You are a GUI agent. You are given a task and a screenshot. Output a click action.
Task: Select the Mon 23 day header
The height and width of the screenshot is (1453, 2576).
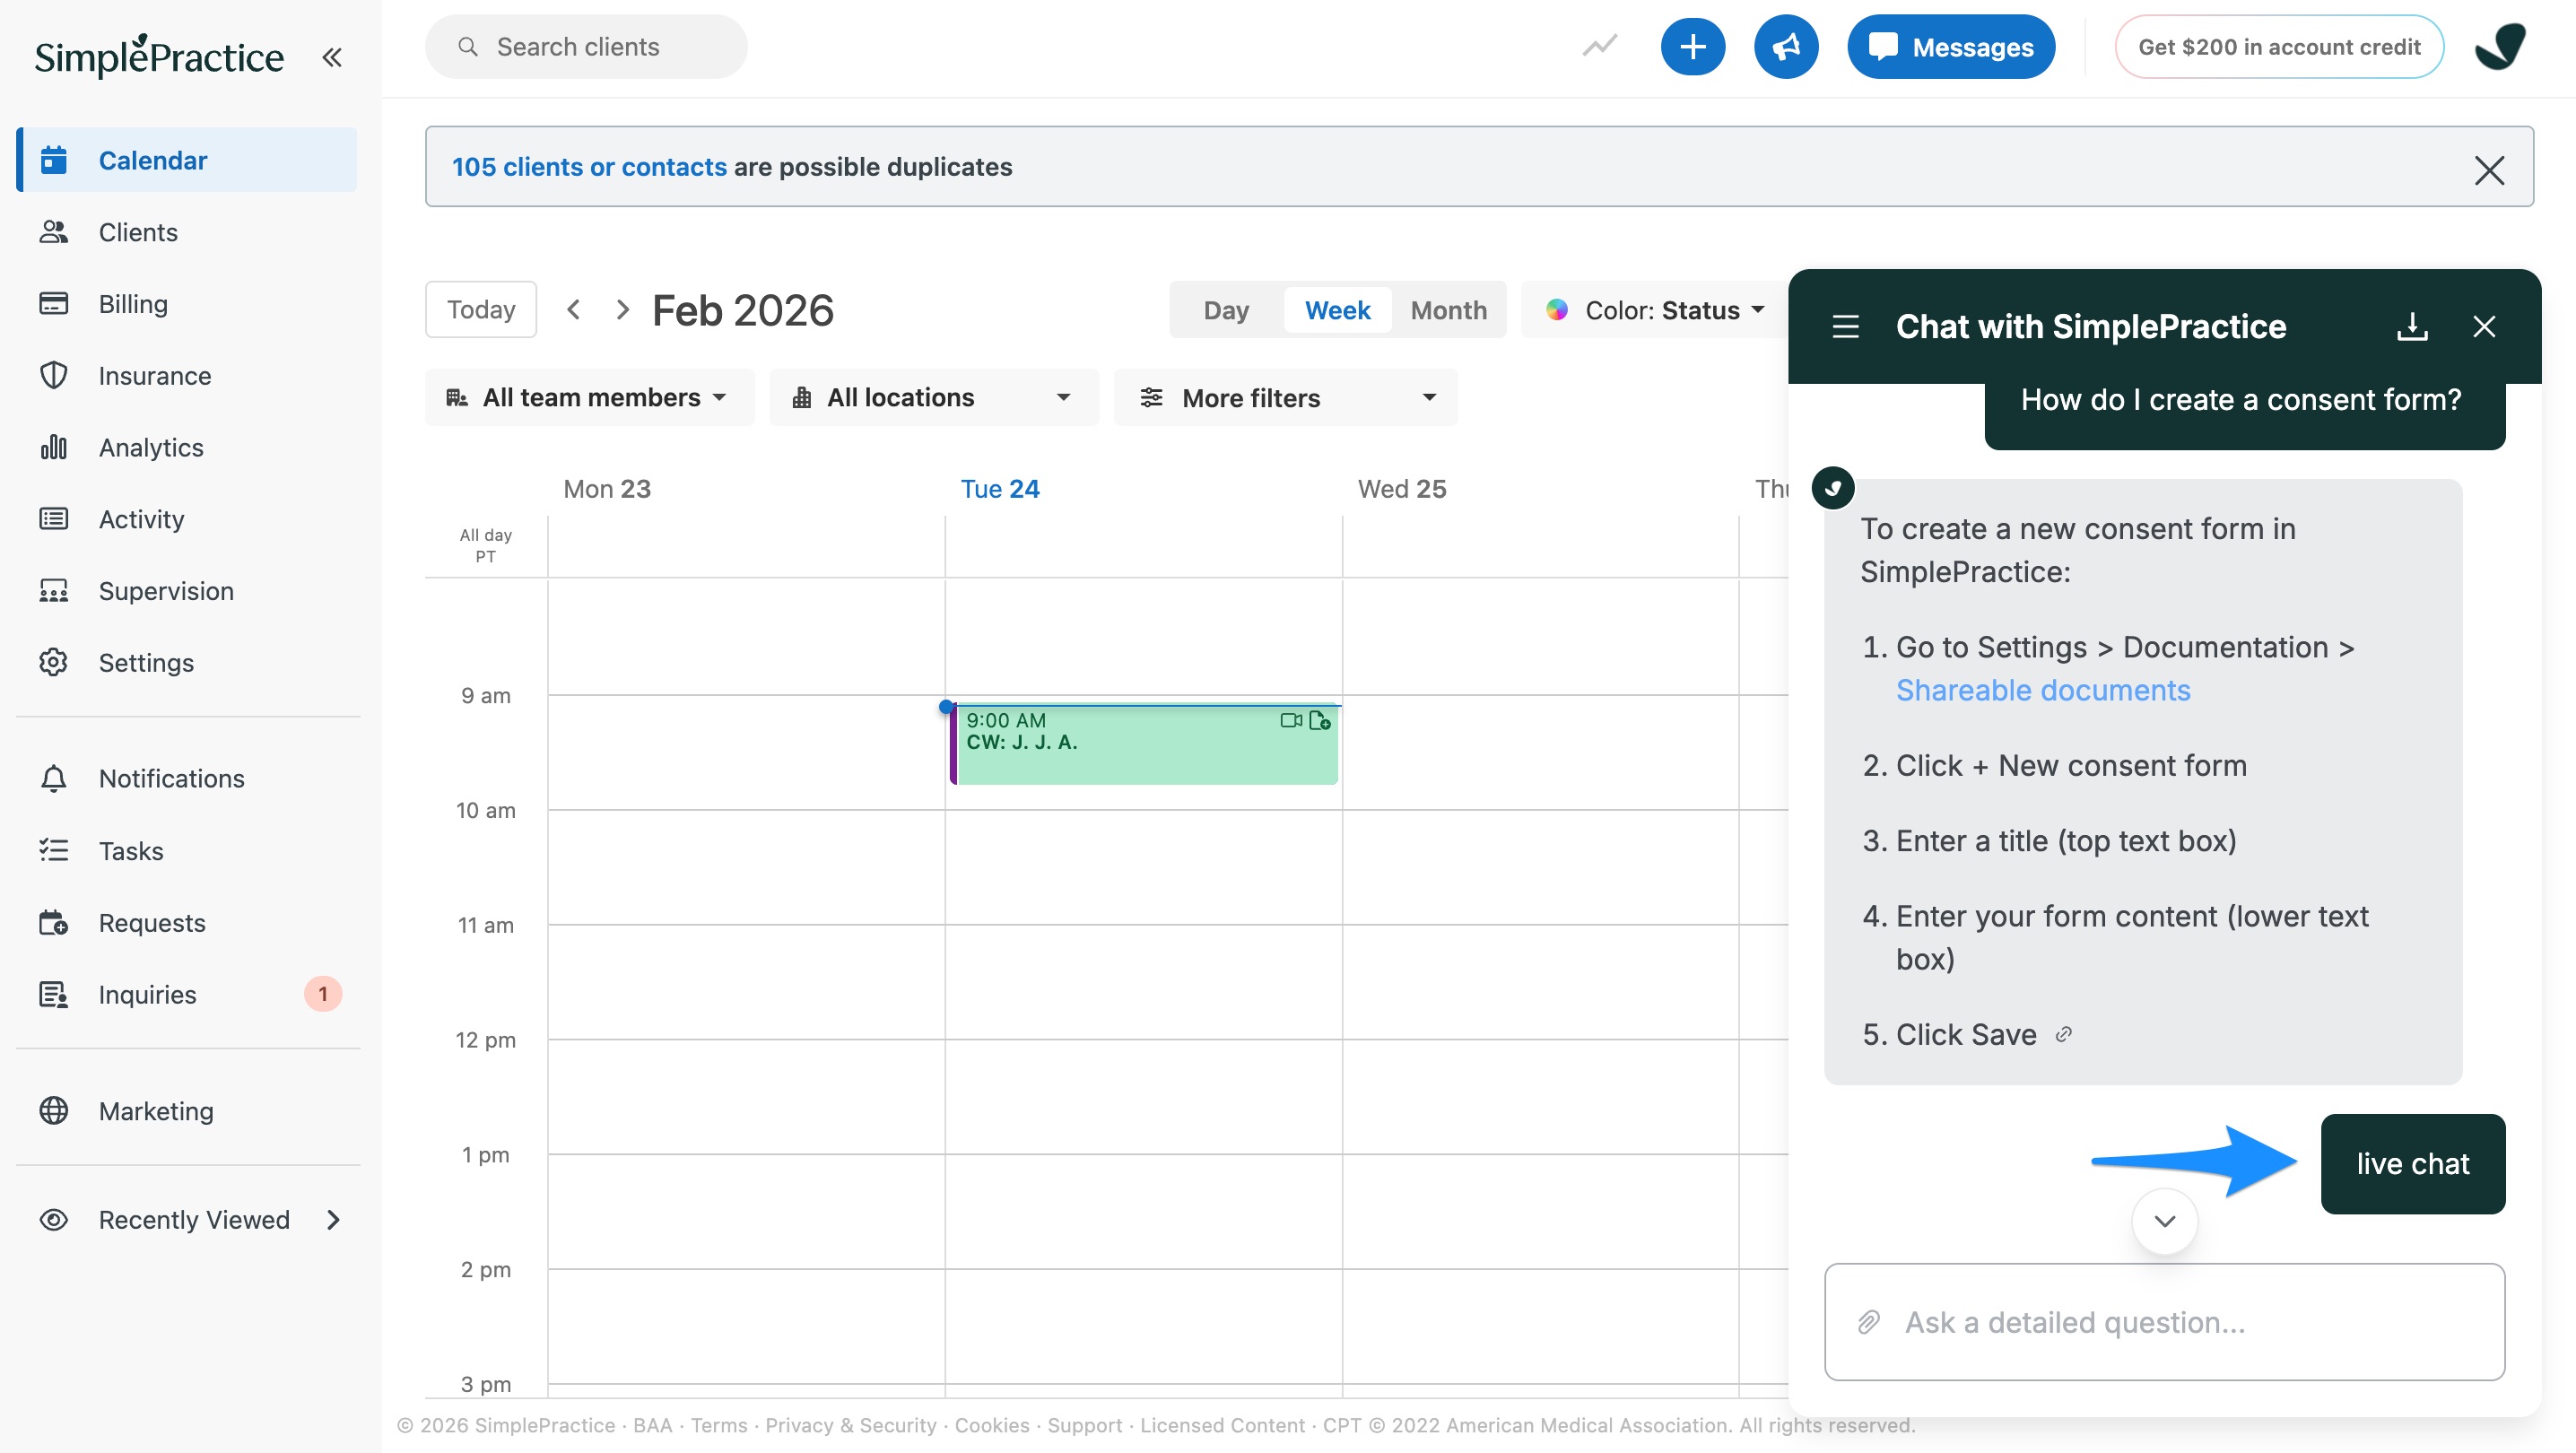(x=607, y=489)
